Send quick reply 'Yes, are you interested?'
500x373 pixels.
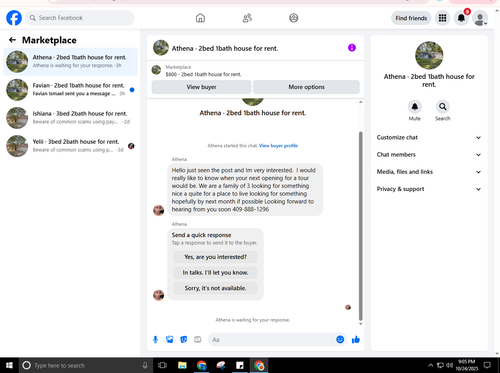215,257
